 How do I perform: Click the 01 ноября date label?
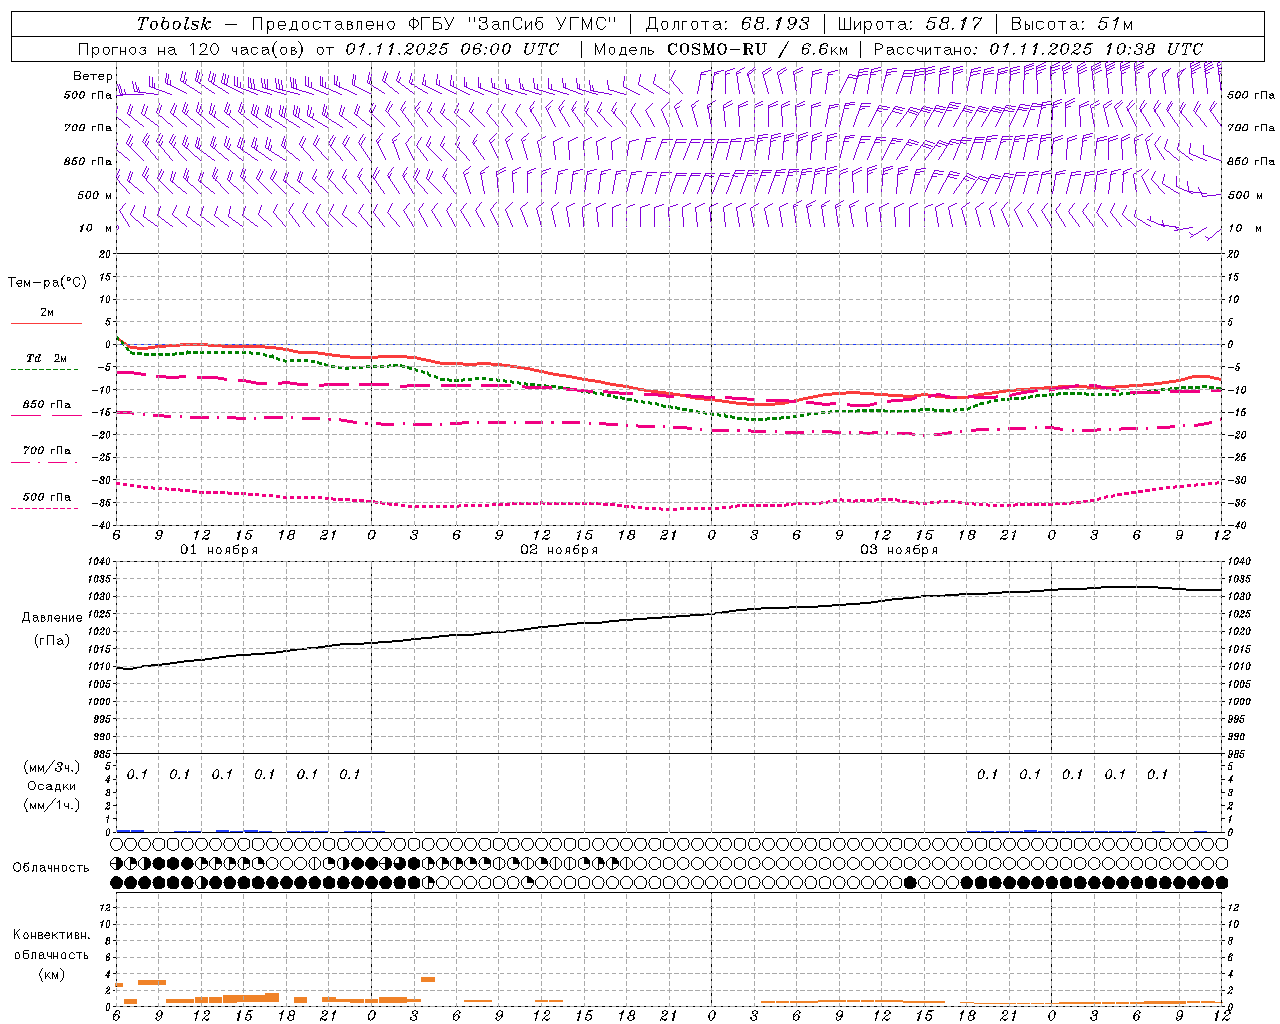[219, 550]
